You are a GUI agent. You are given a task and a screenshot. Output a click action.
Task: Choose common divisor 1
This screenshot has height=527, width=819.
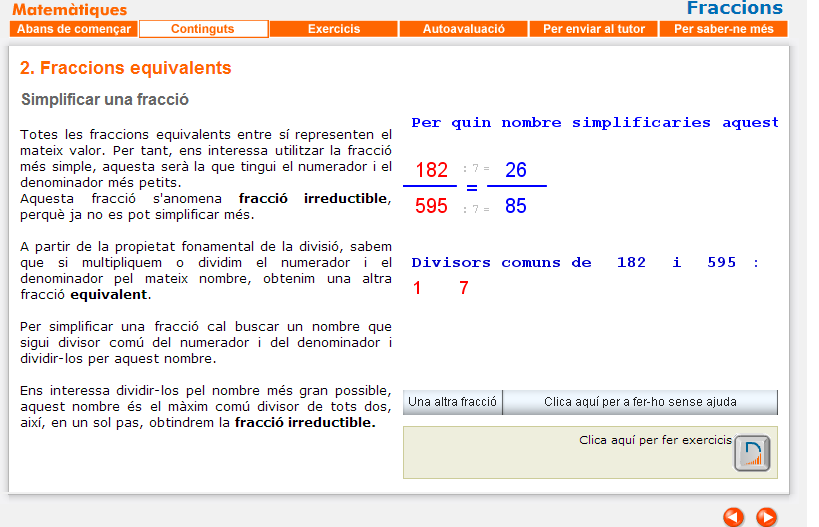pyautogui.click(x=418, y=289)
